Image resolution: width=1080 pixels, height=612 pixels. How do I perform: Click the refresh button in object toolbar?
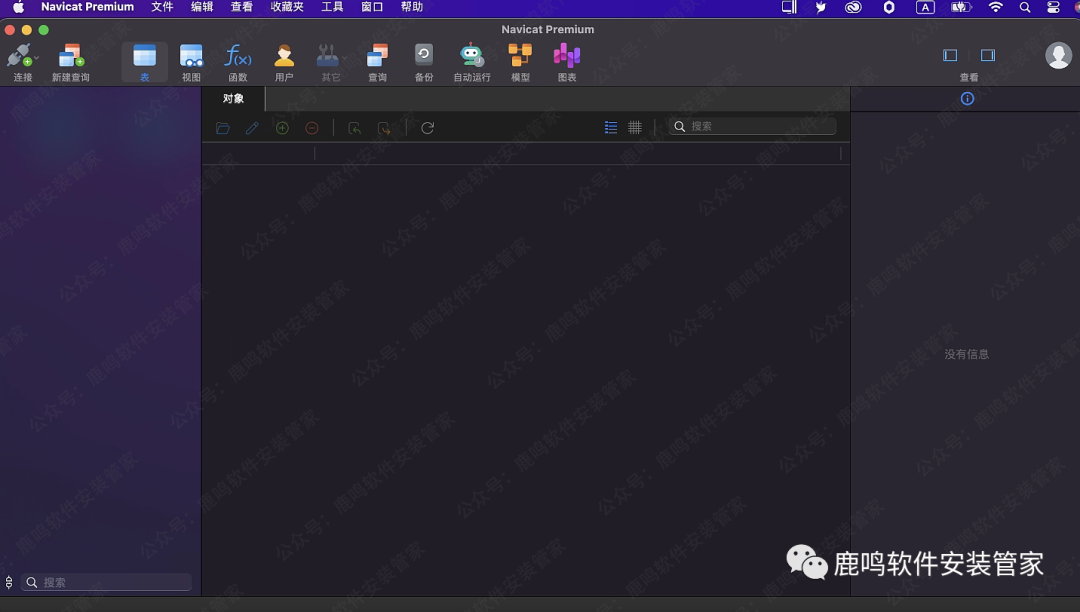pyautogui.click(x=427, y=128)
